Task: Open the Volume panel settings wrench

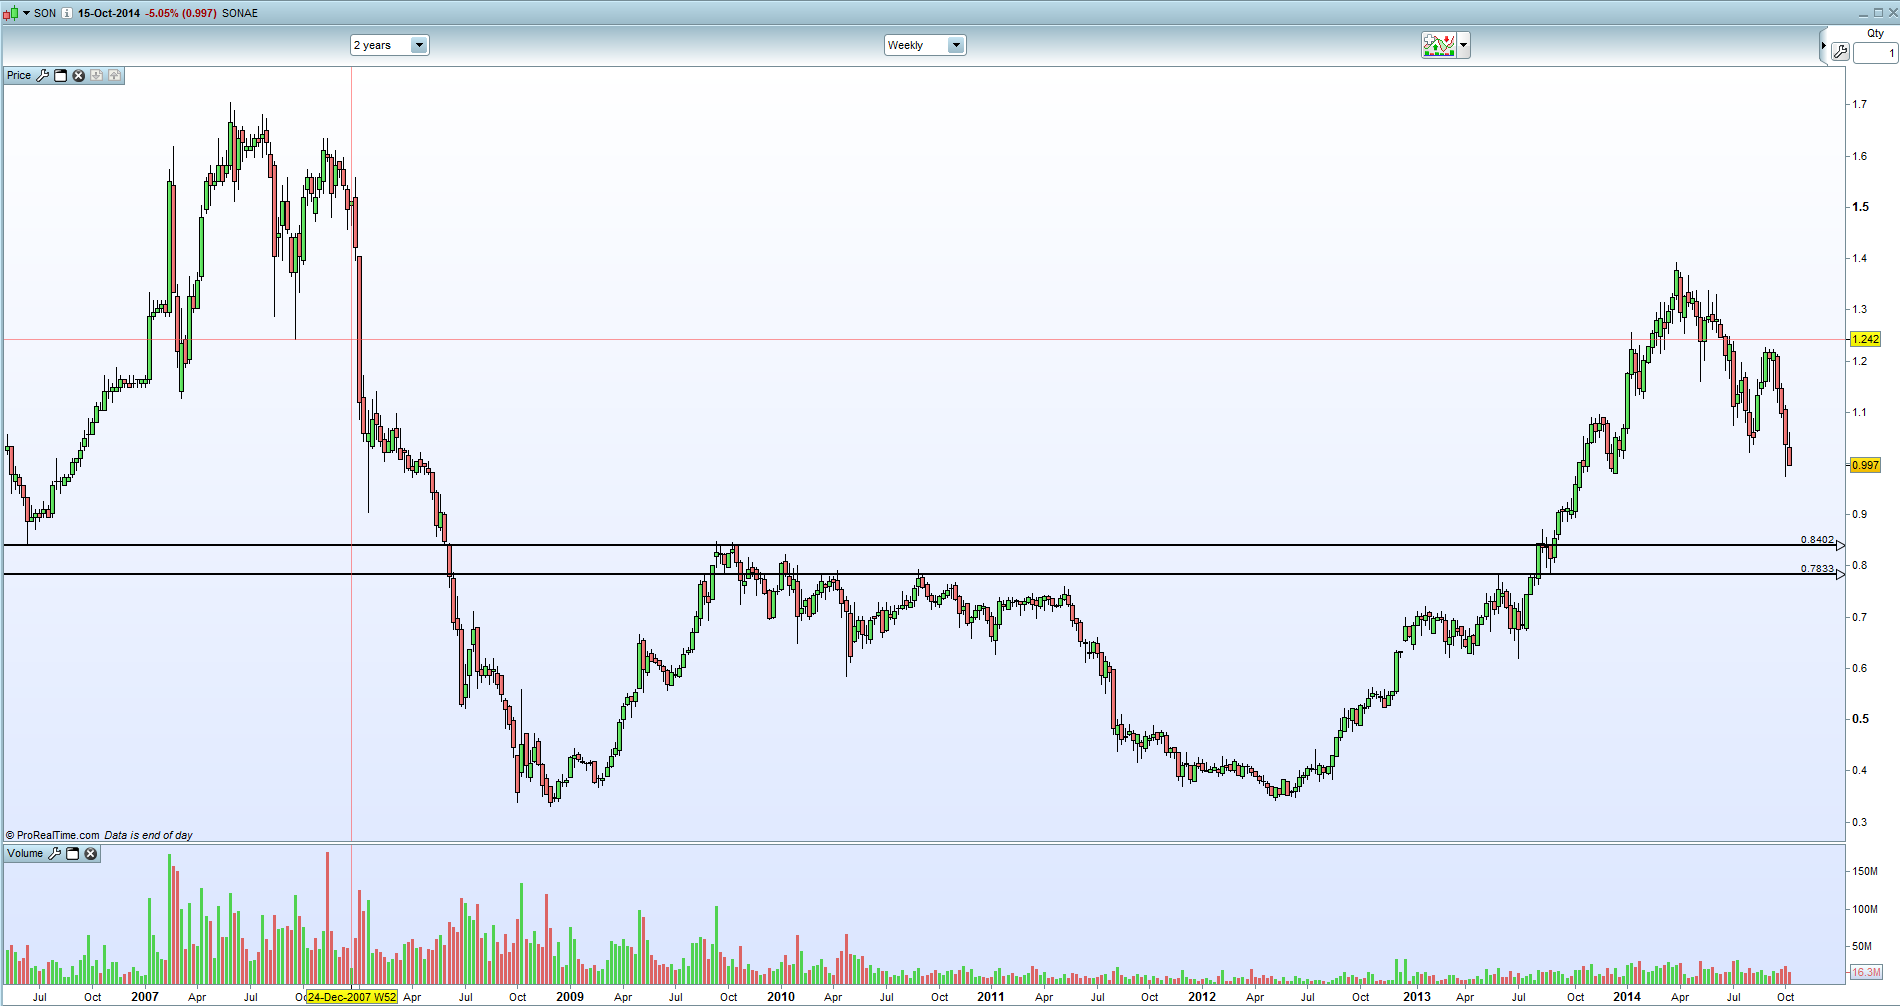Action: (x=55, y=853)
